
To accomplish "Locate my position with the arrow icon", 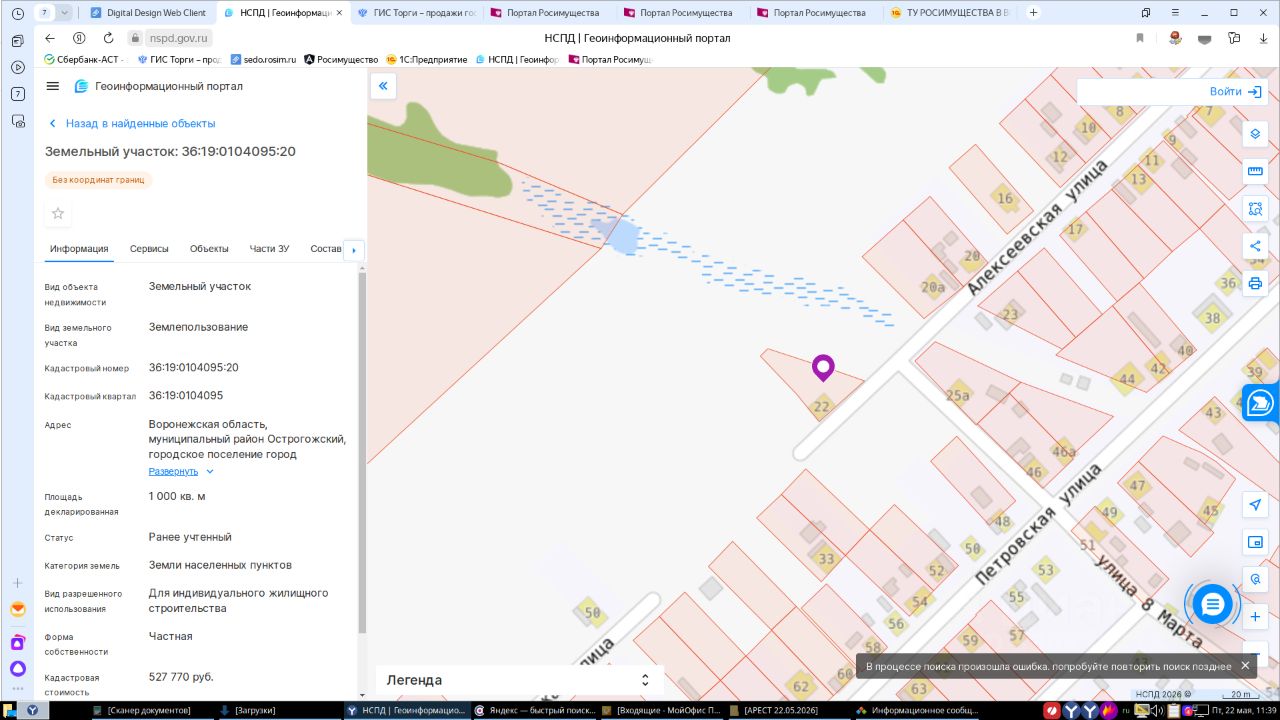I will click(1255, 505).
